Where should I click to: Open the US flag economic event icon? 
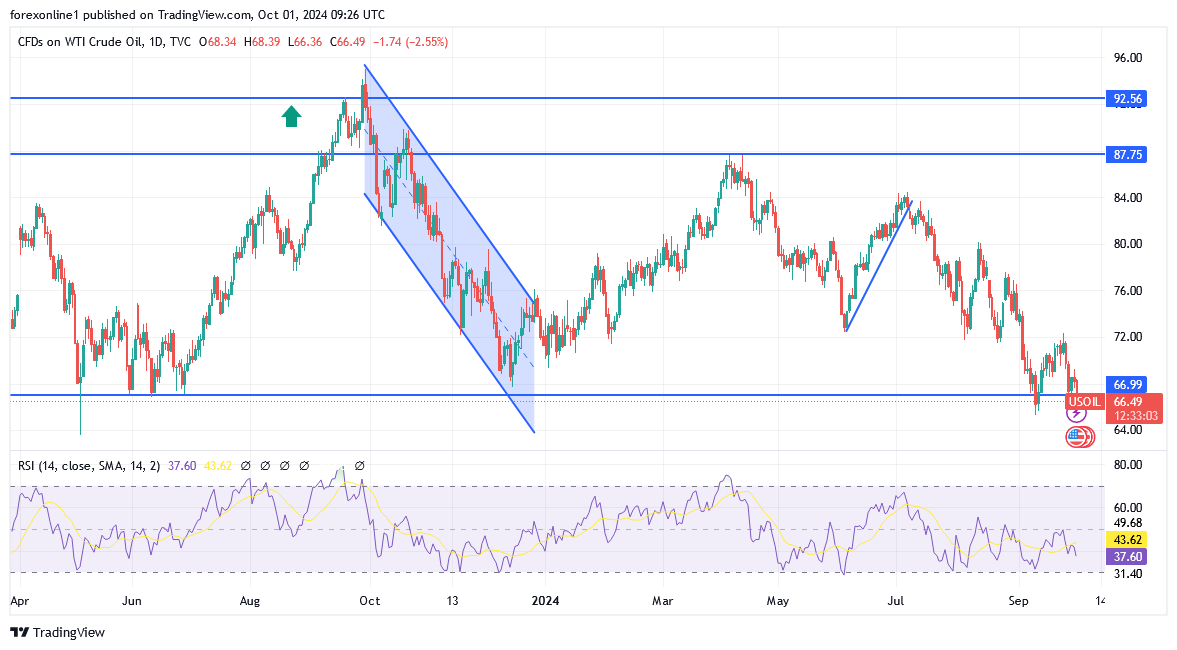click(x=1078, y=436)
